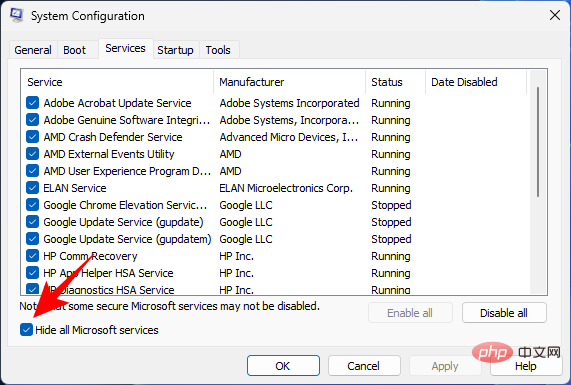The height and width of the screenshot is (385, 571).
Task: Go to the Startup tab
Action: 175,50
